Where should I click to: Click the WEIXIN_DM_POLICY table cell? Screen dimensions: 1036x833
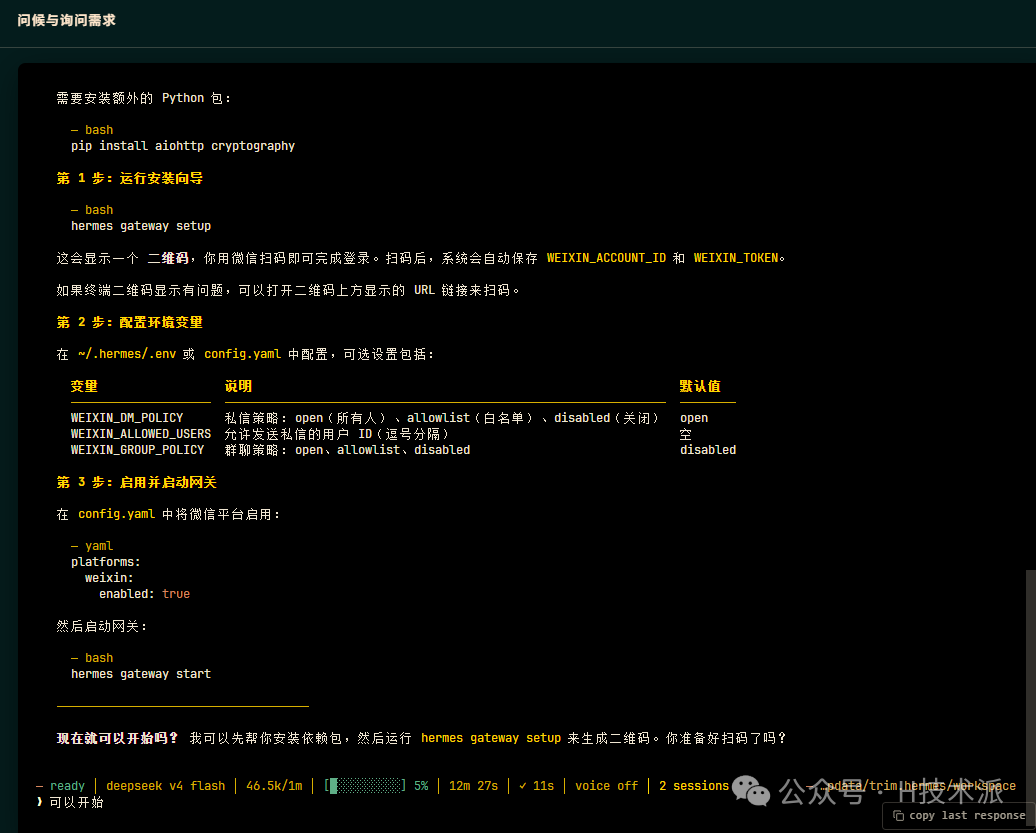pyautogui.click(x=127, y=418)
